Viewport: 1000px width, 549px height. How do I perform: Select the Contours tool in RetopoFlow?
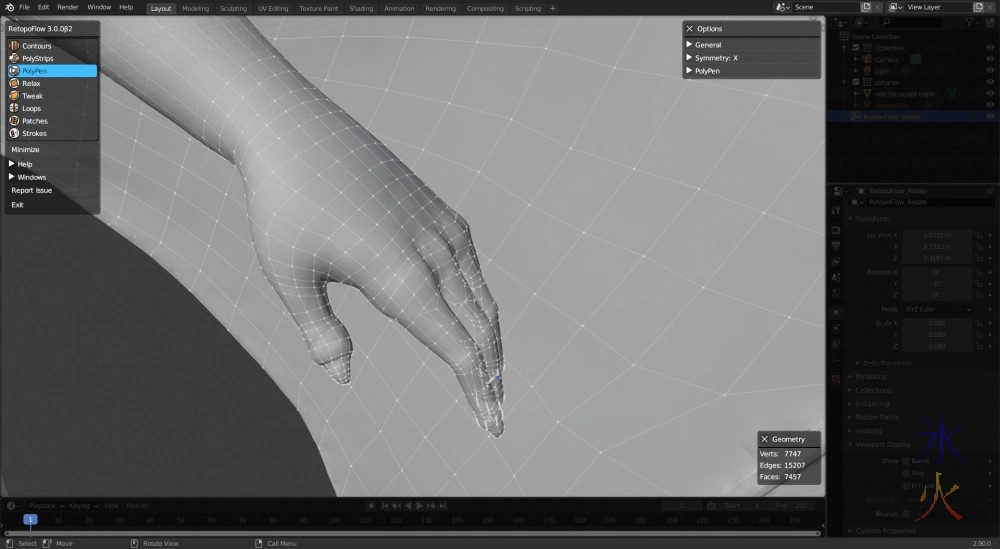(x=36, y=46)
